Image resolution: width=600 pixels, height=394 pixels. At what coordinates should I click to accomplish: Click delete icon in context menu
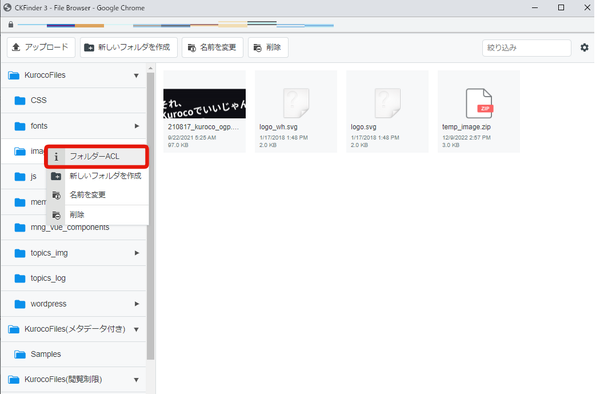tap(56, 215)
